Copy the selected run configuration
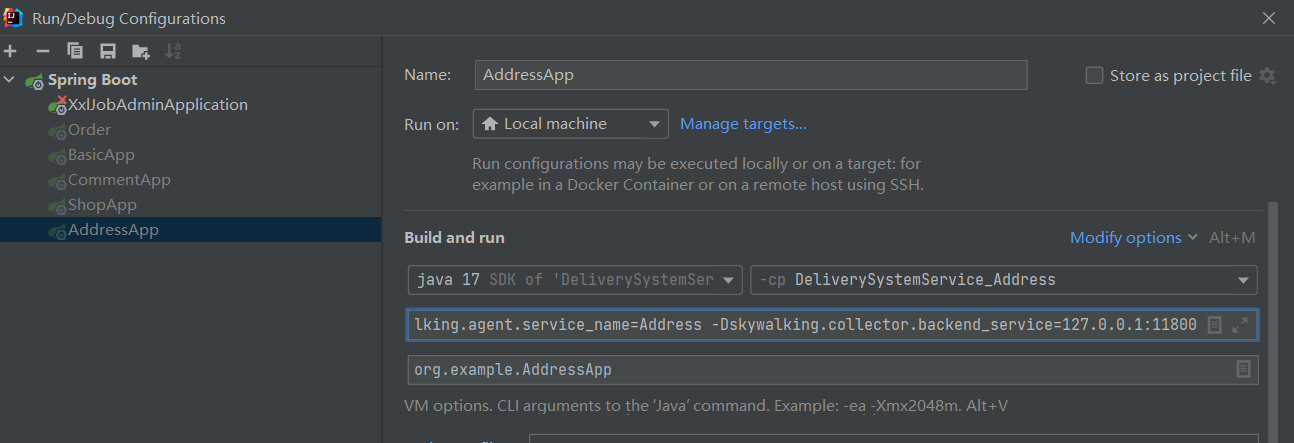The image size is (1294, 443). pos(75,51)
